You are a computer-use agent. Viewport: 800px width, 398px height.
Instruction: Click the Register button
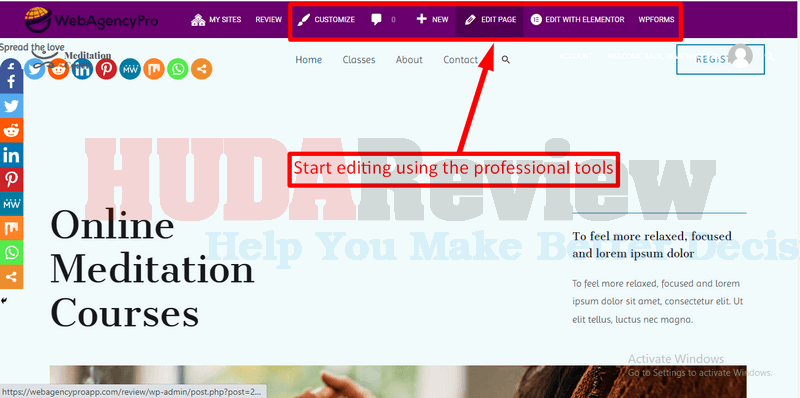pos(720,60)
